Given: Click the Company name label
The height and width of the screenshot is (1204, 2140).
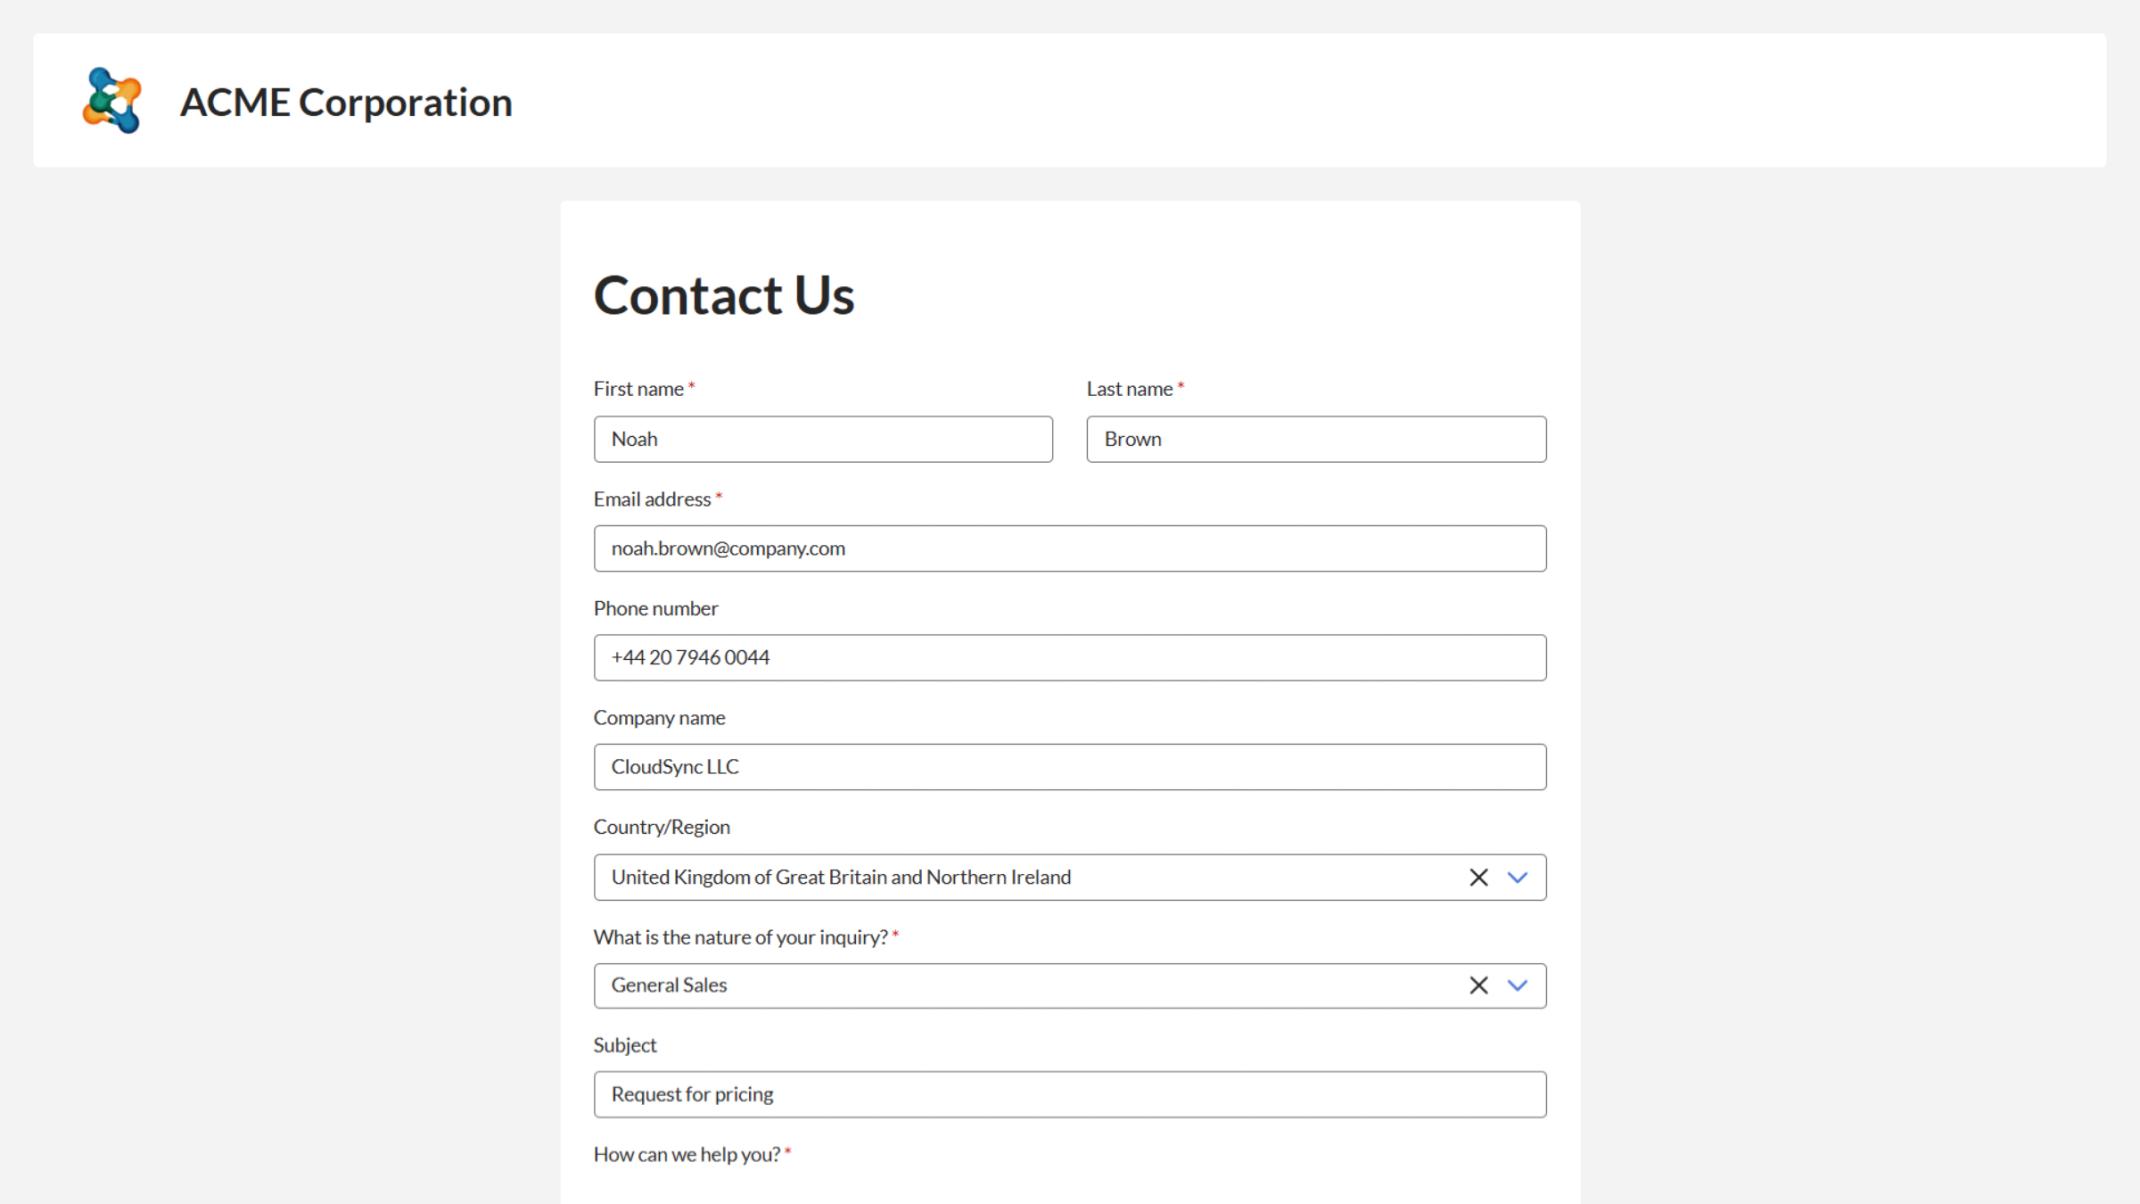Looking at the screenshot, I should point(659,717).
